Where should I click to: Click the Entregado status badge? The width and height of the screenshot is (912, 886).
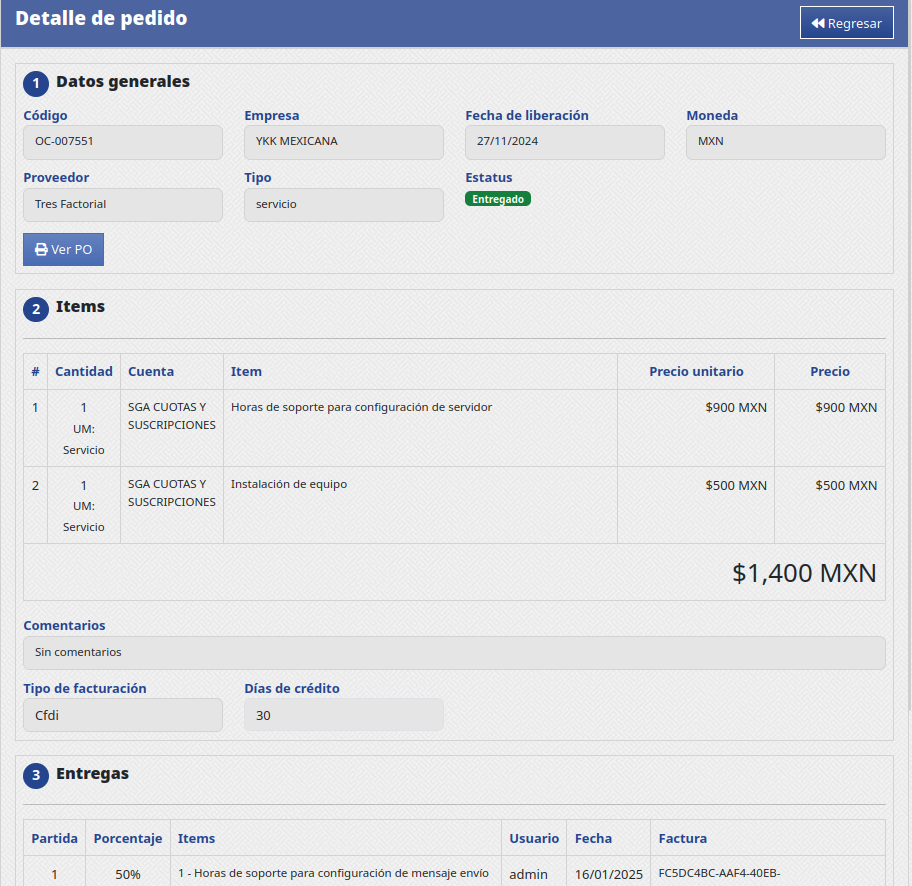pyautogui.click(x=497, y=199)
